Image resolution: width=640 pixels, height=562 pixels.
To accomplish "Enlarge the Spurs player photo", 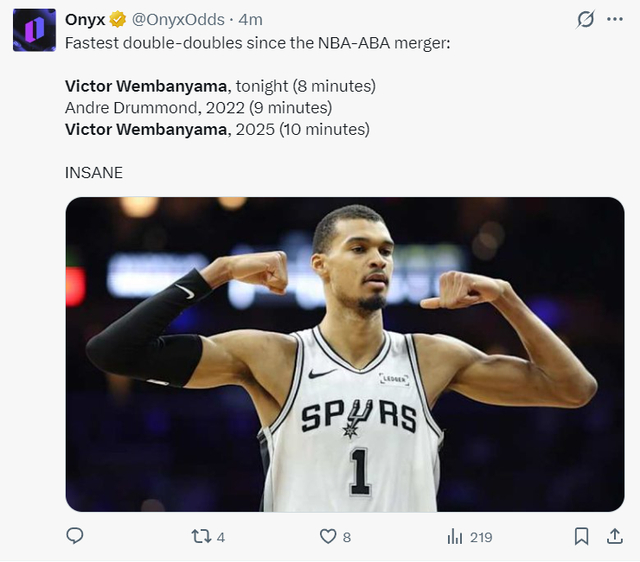I will click(345, 354).
